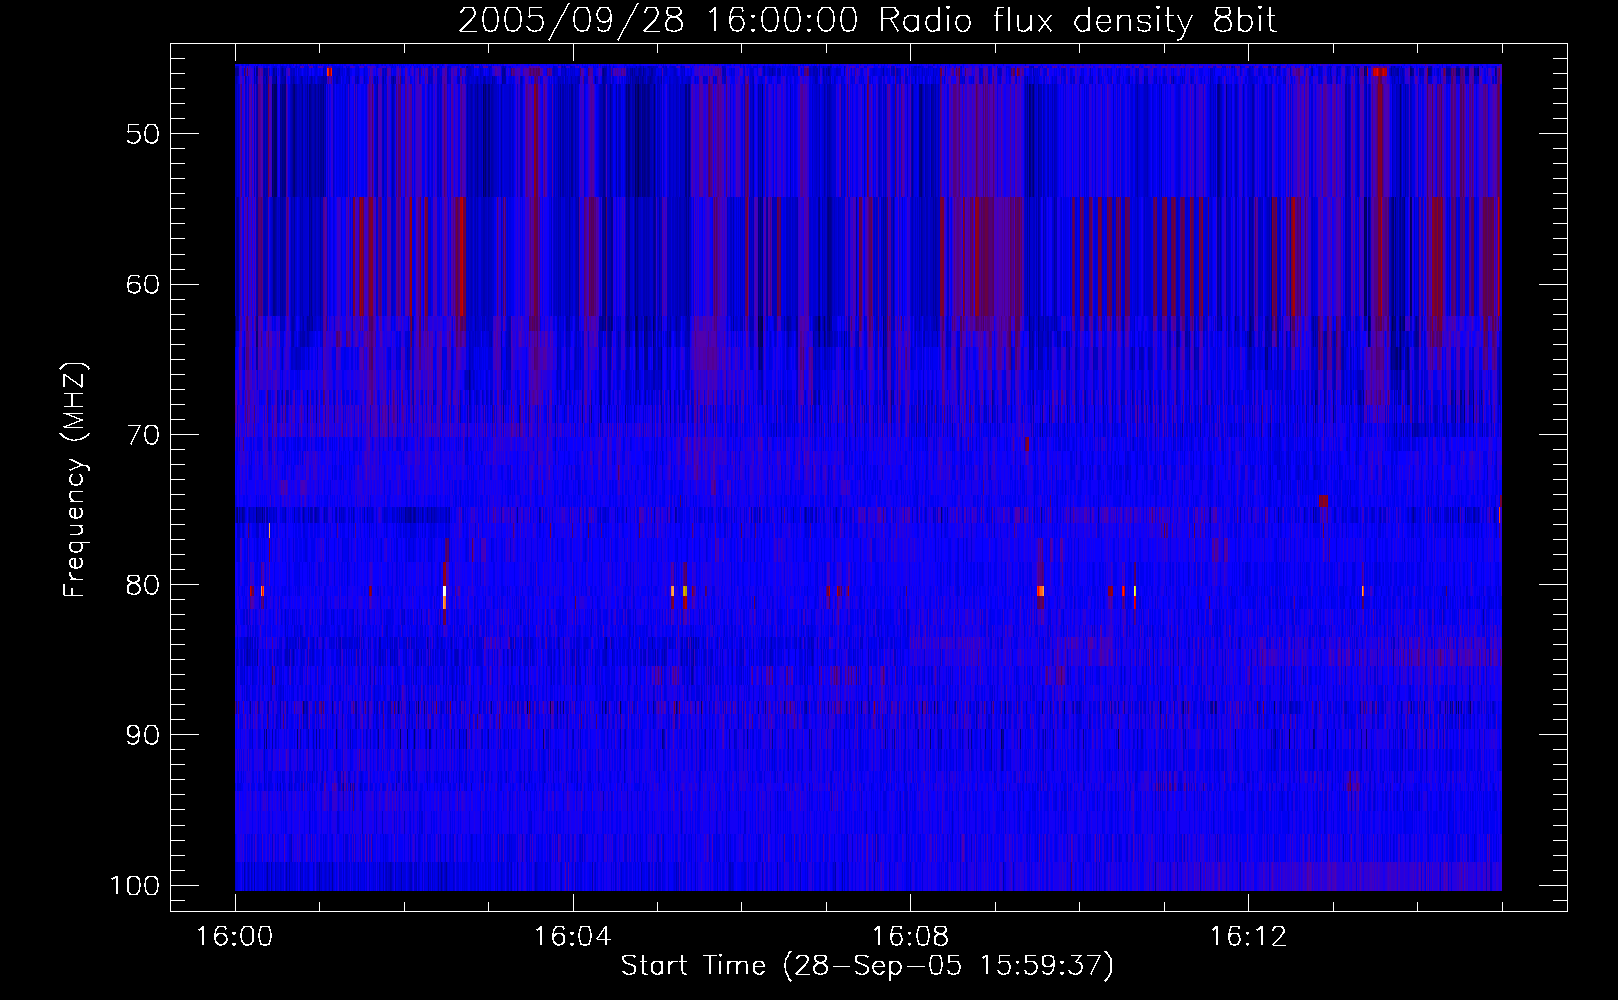Click the y-axis tick label '80'
This screenshot has width=1618, height=1000.
(143, 585)
